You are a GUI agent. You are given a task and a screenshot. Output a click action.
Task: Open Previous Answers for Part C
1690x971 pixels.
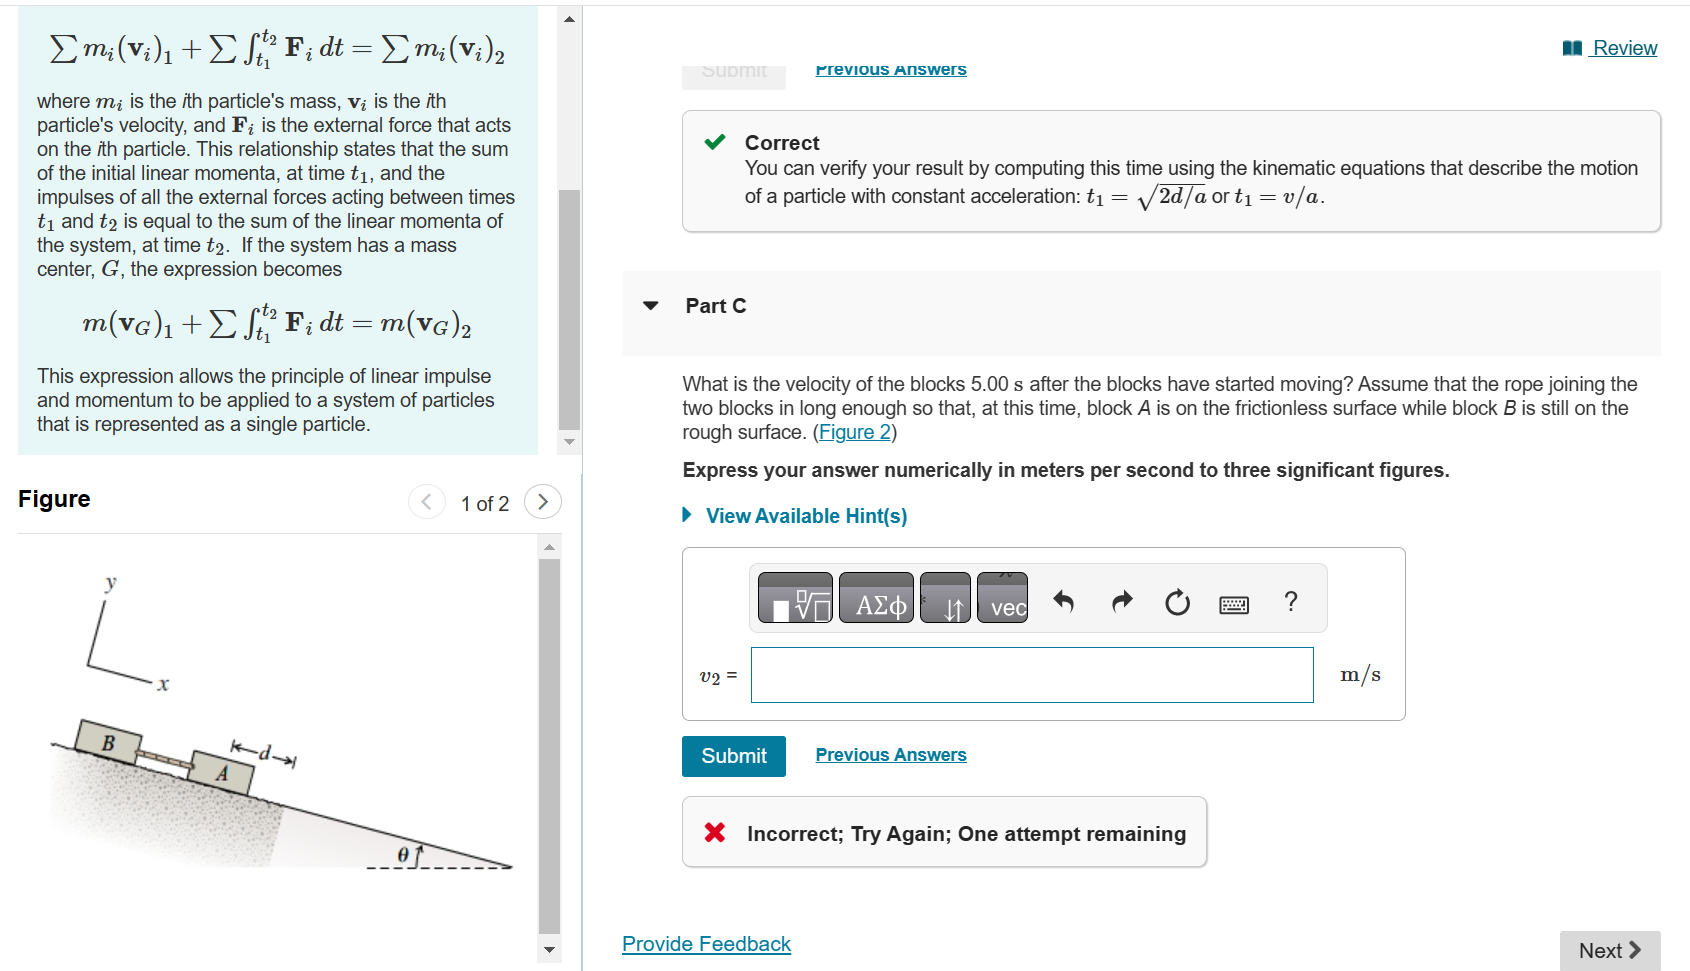[890, 754]
